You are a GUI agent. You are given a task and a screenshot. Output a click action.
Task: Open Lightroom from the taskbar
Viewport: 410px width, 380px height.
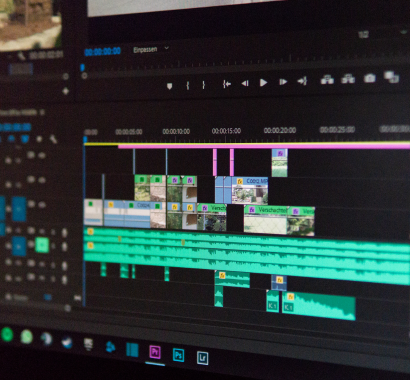[x=202, y=358]
